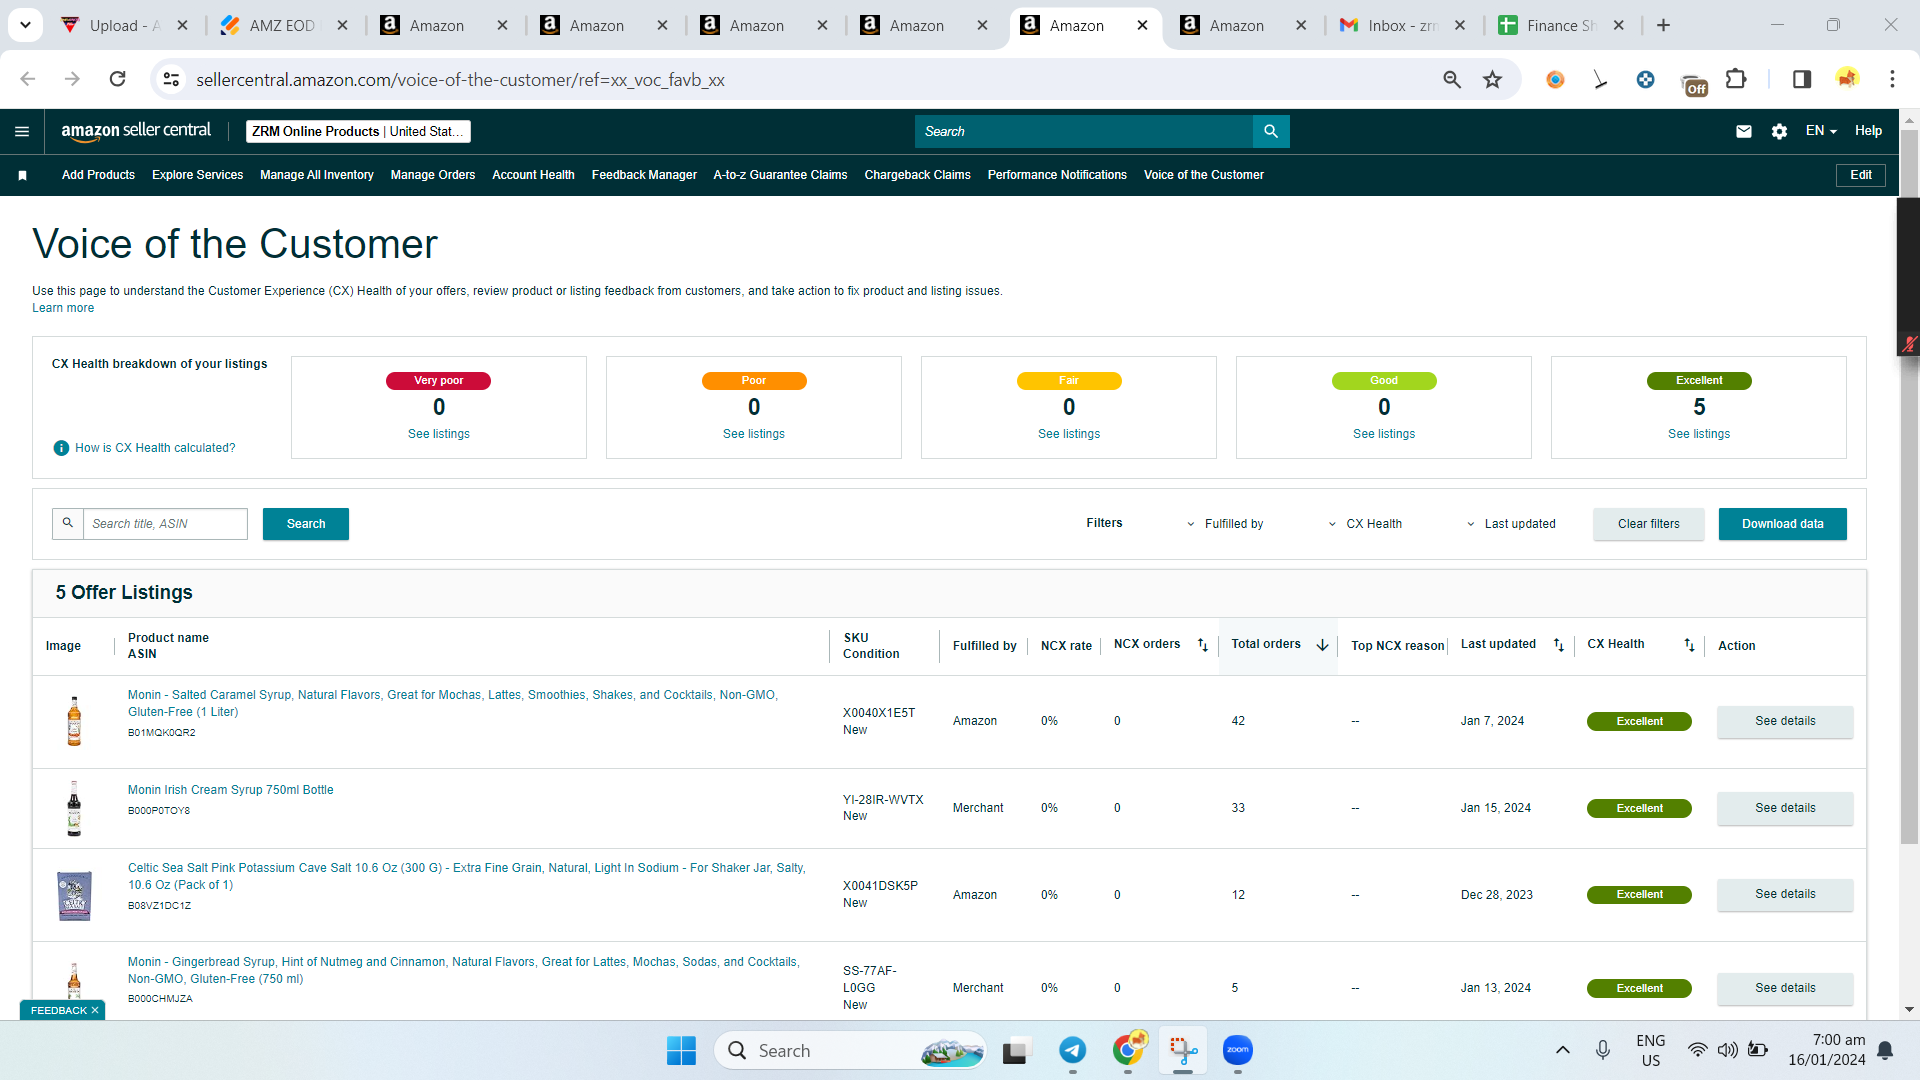Expand the Last updated filter

tap(1511, 524)
